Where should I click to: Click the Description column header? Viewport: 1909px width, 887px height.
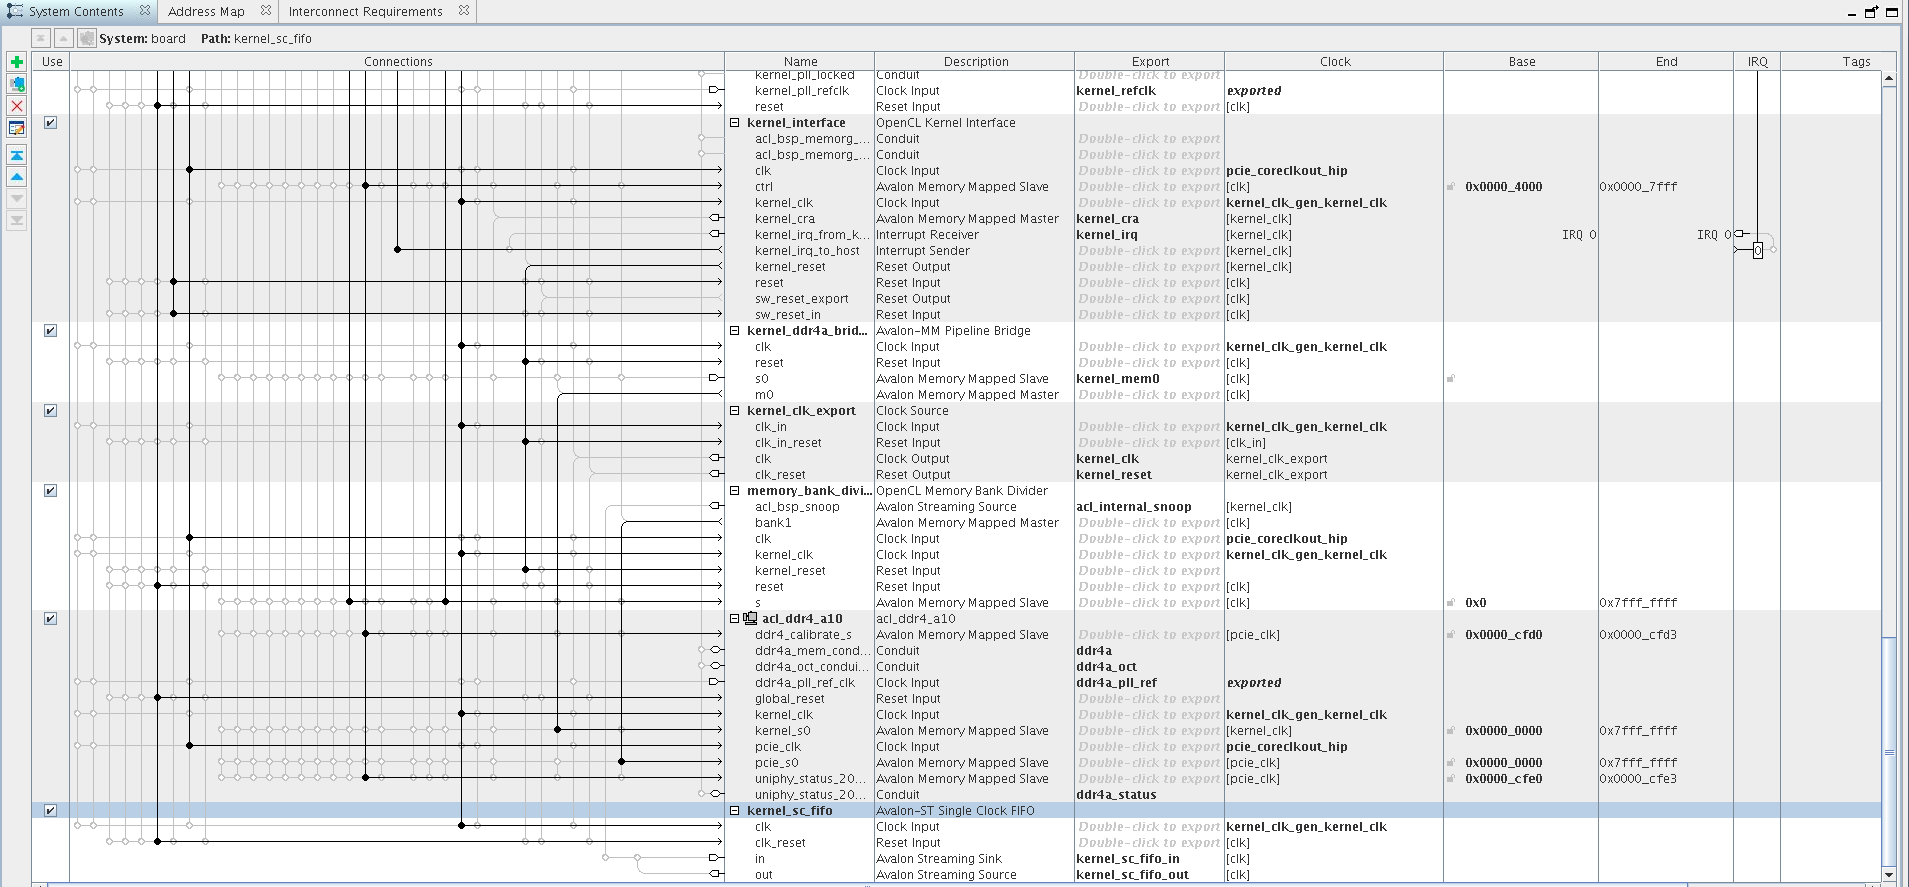(975, 62)
